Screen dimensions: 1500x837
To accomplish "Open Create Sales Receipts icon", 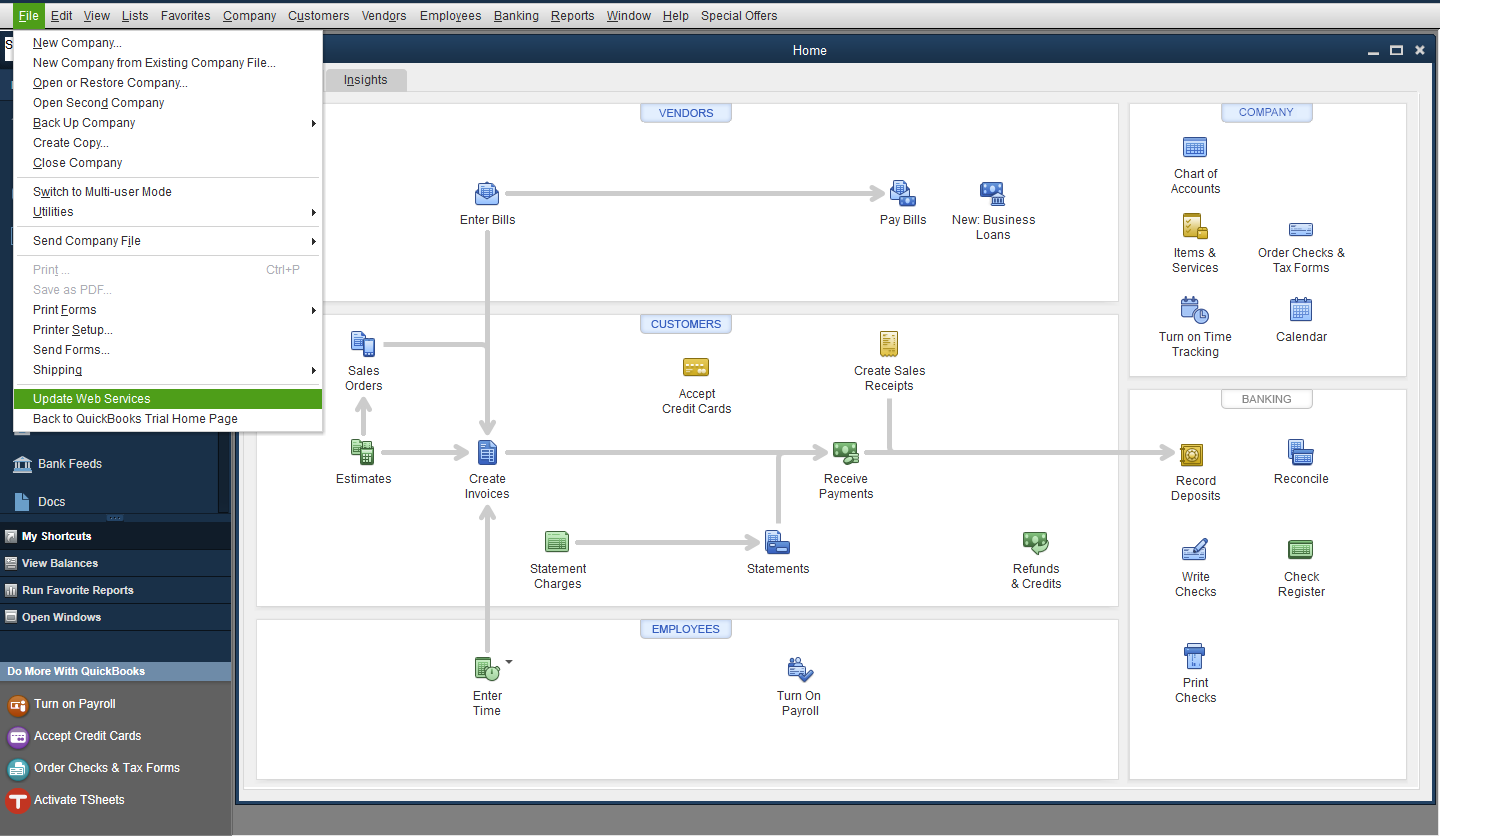I will (889, 344).
